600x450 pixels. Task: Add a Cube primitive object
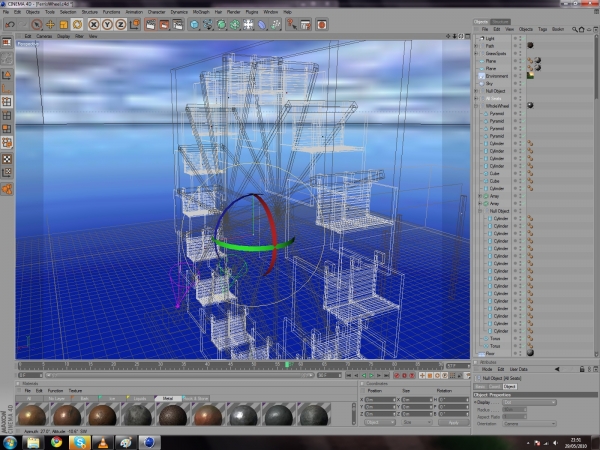coord(194,25)
